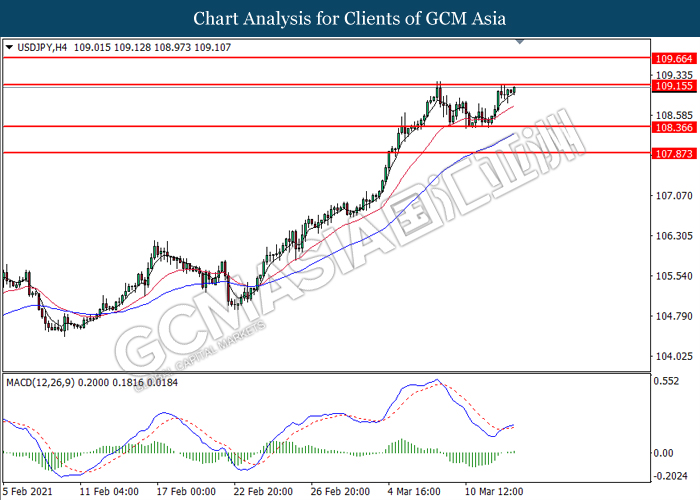Image resolution: width=700 pixels, height=500 pixels.
Task: Click the chart shift triangle marker
Action: (520, 42)
